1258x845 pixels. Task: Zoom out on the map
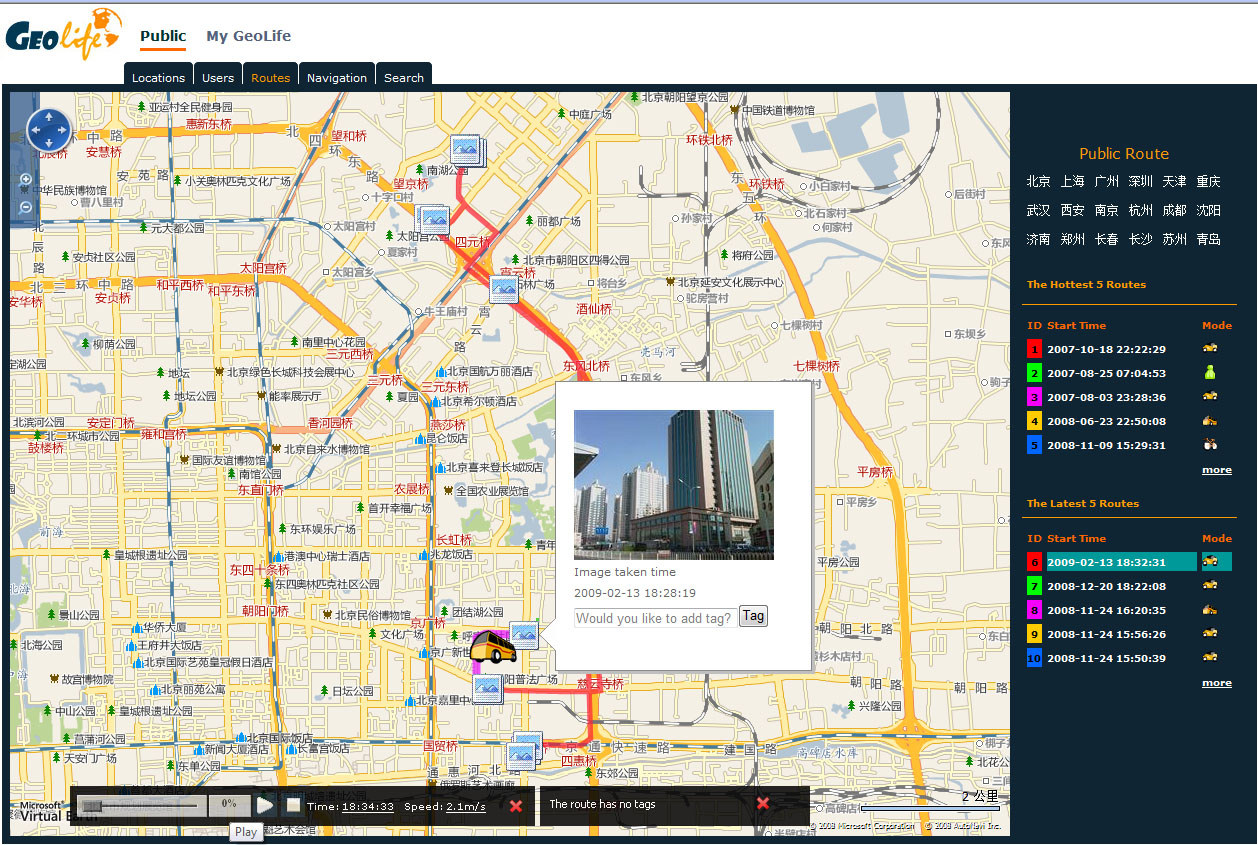pos(26,207)
